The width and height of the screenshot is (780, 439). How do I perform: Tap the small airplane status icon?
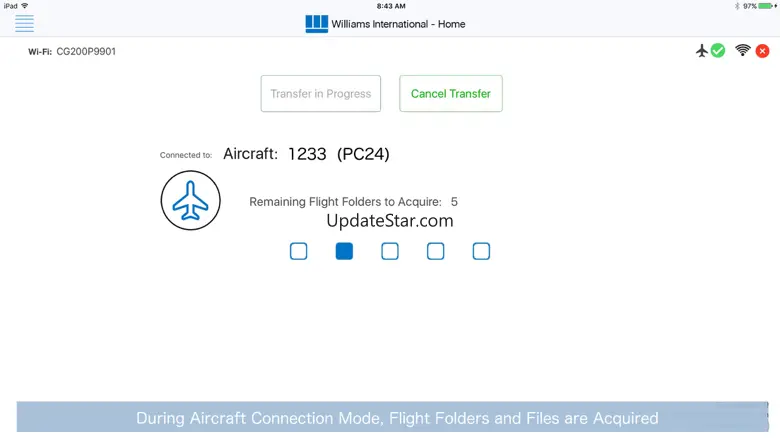pos(702,51)
